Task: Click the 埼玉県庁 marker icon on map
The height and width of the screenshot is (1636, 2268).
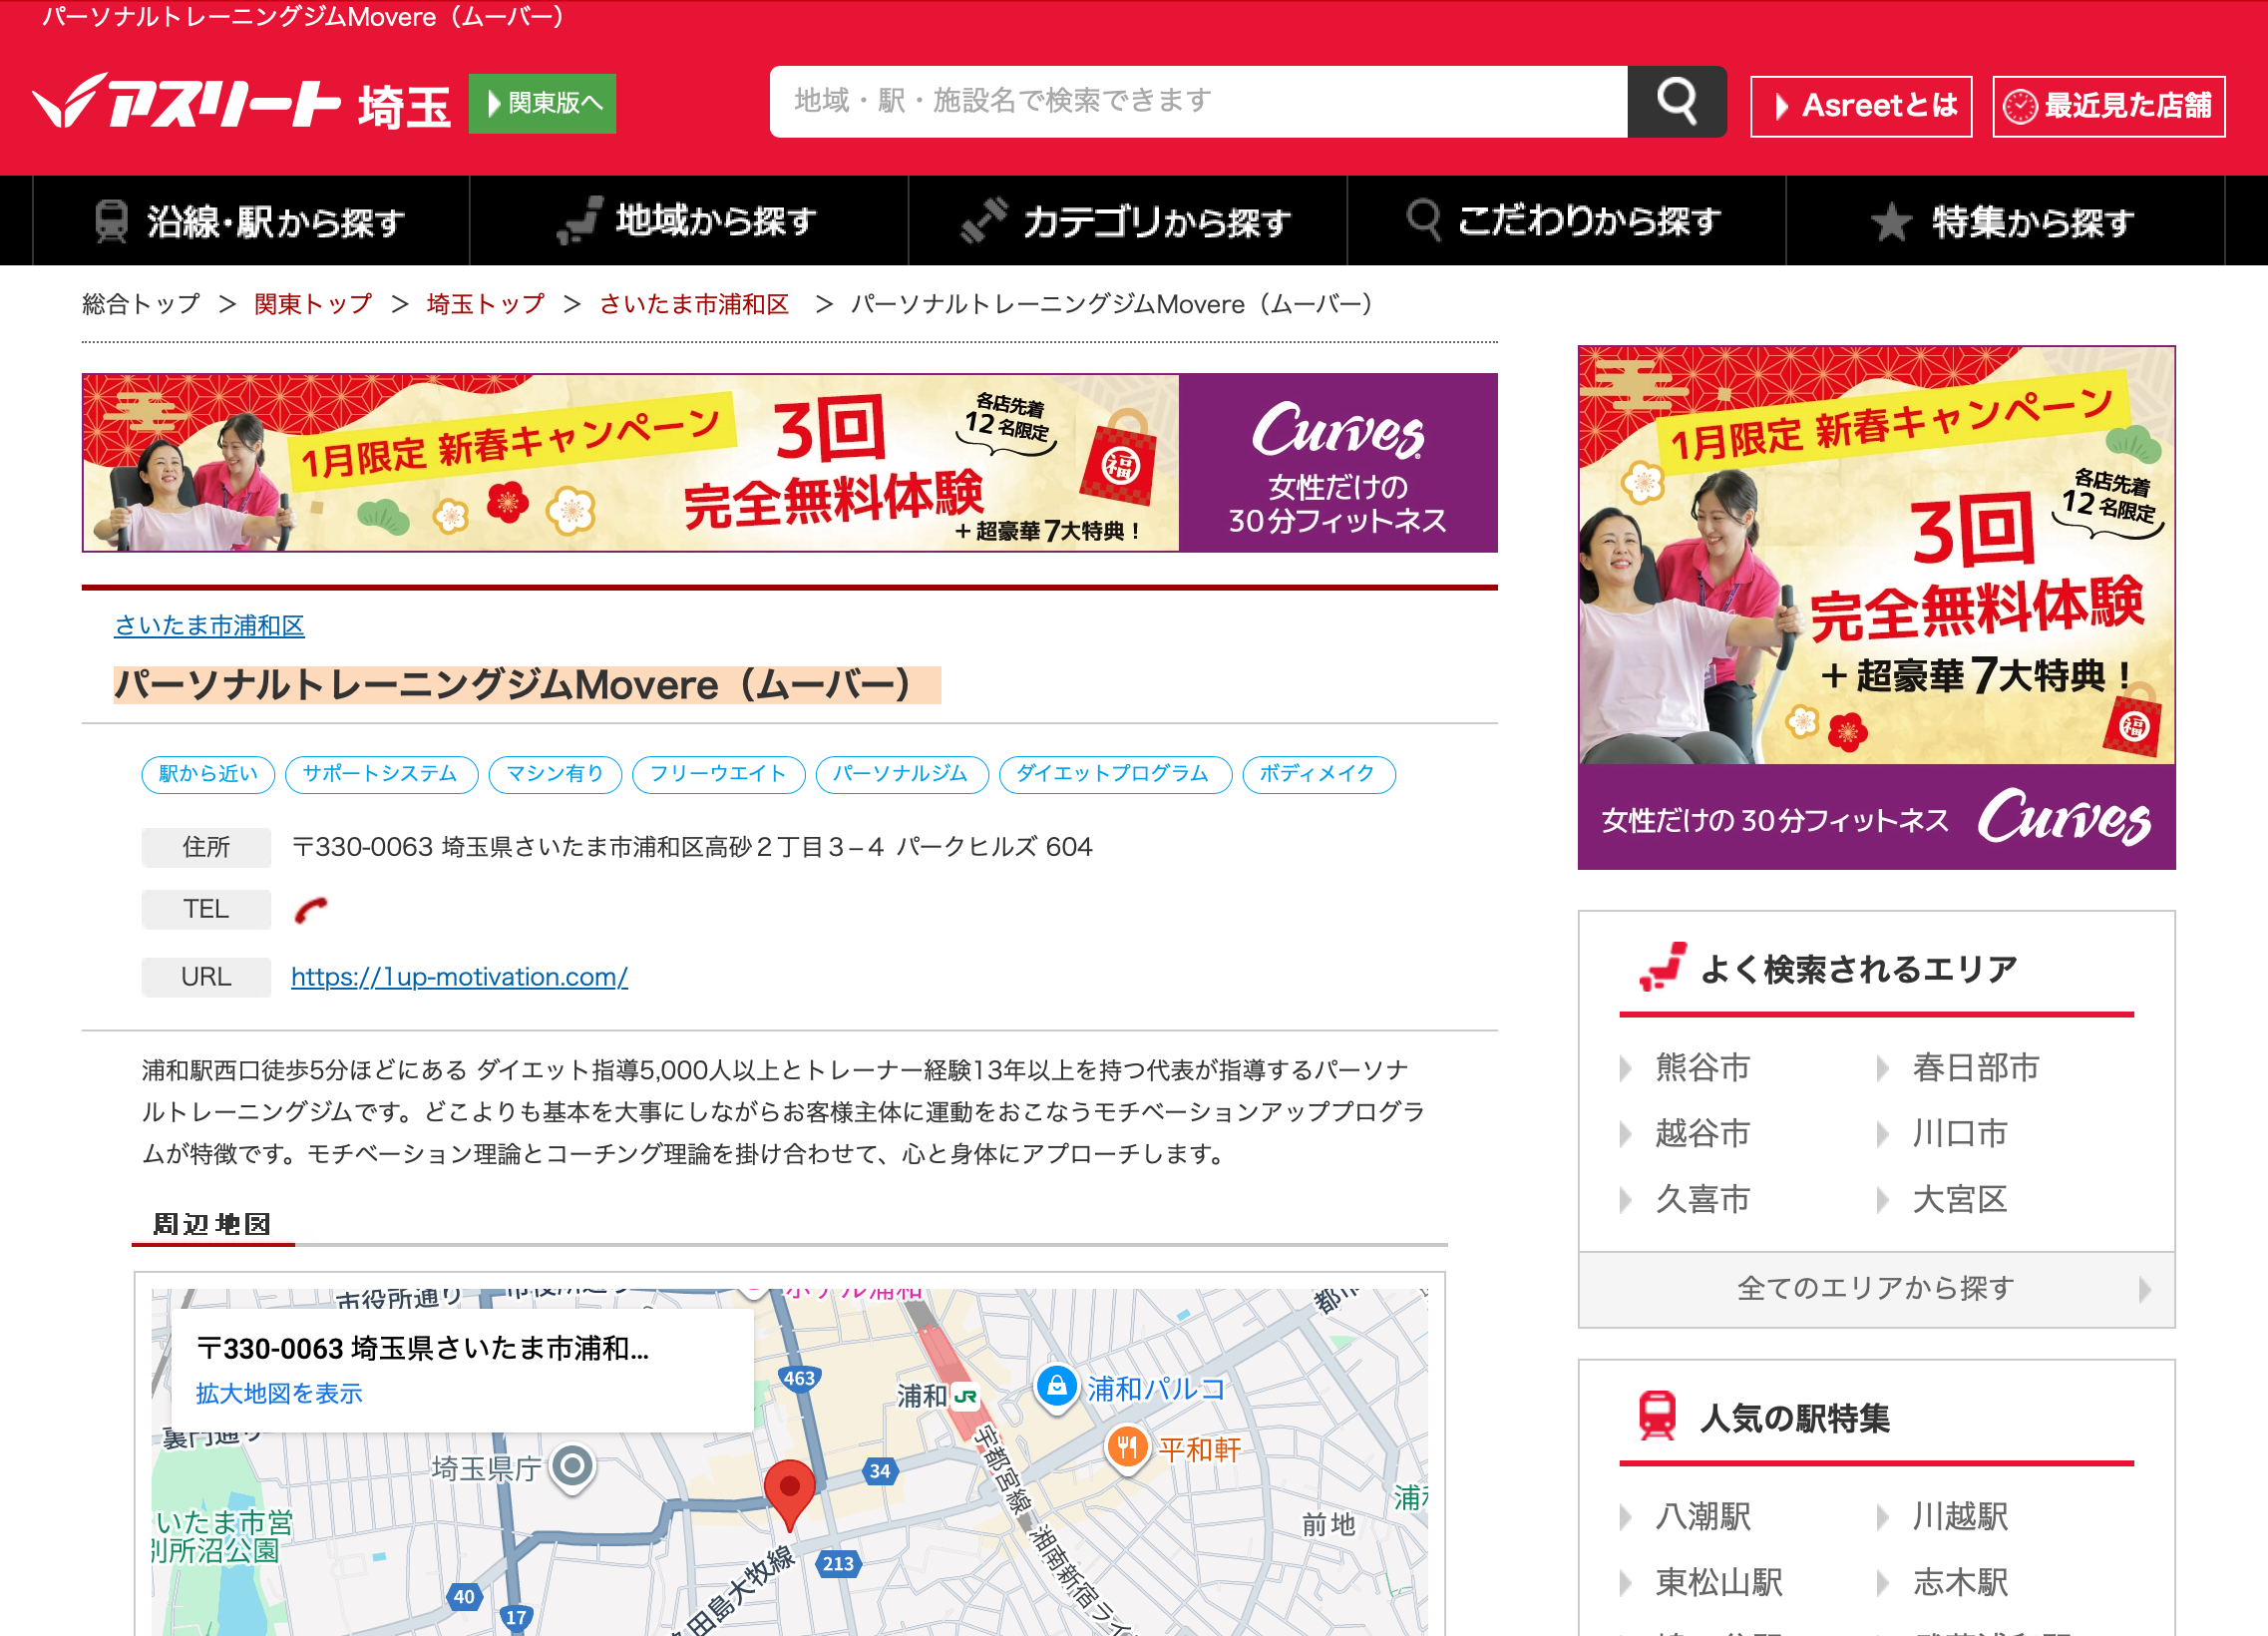Action: coord(573,1467)
